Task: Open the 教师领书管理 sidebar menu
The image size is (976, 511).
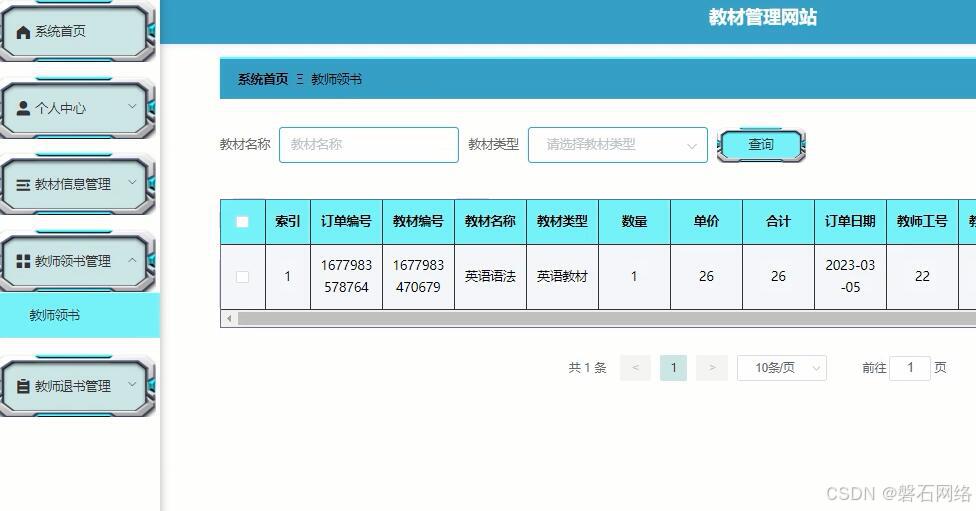Action: 76,261
